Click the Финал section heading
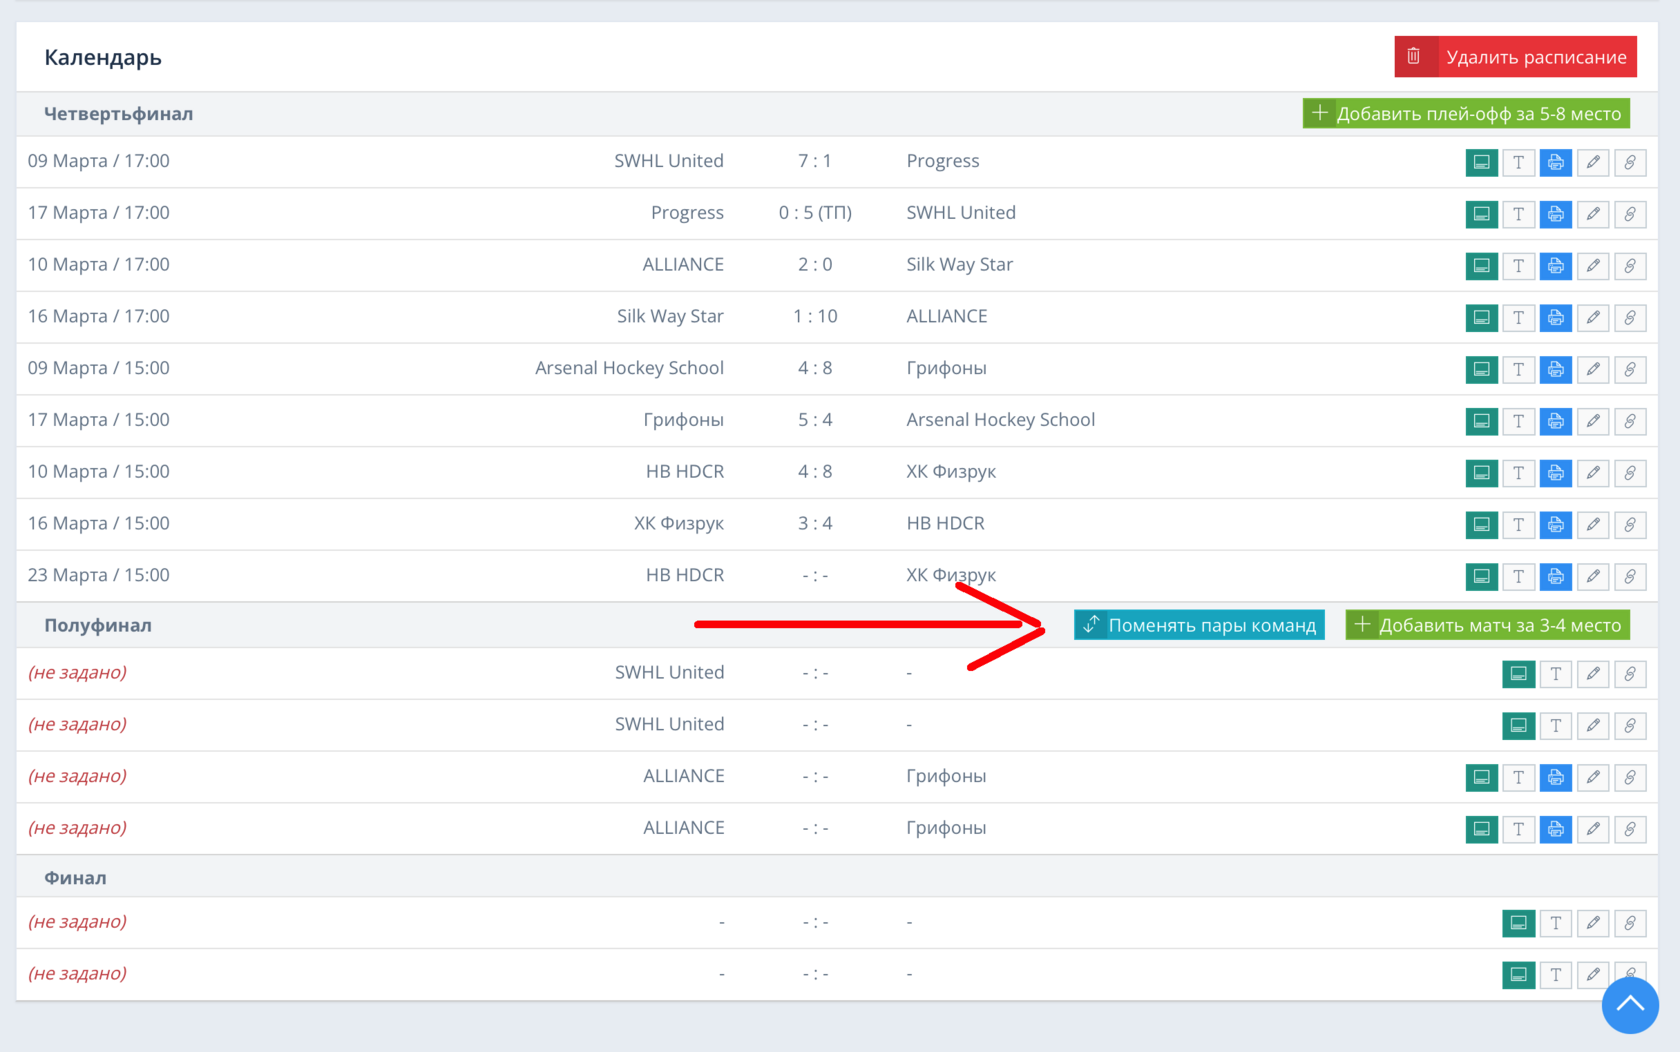Image resolution: width=1680 pixels, height=1052 pixels. [x=75, y=878]
